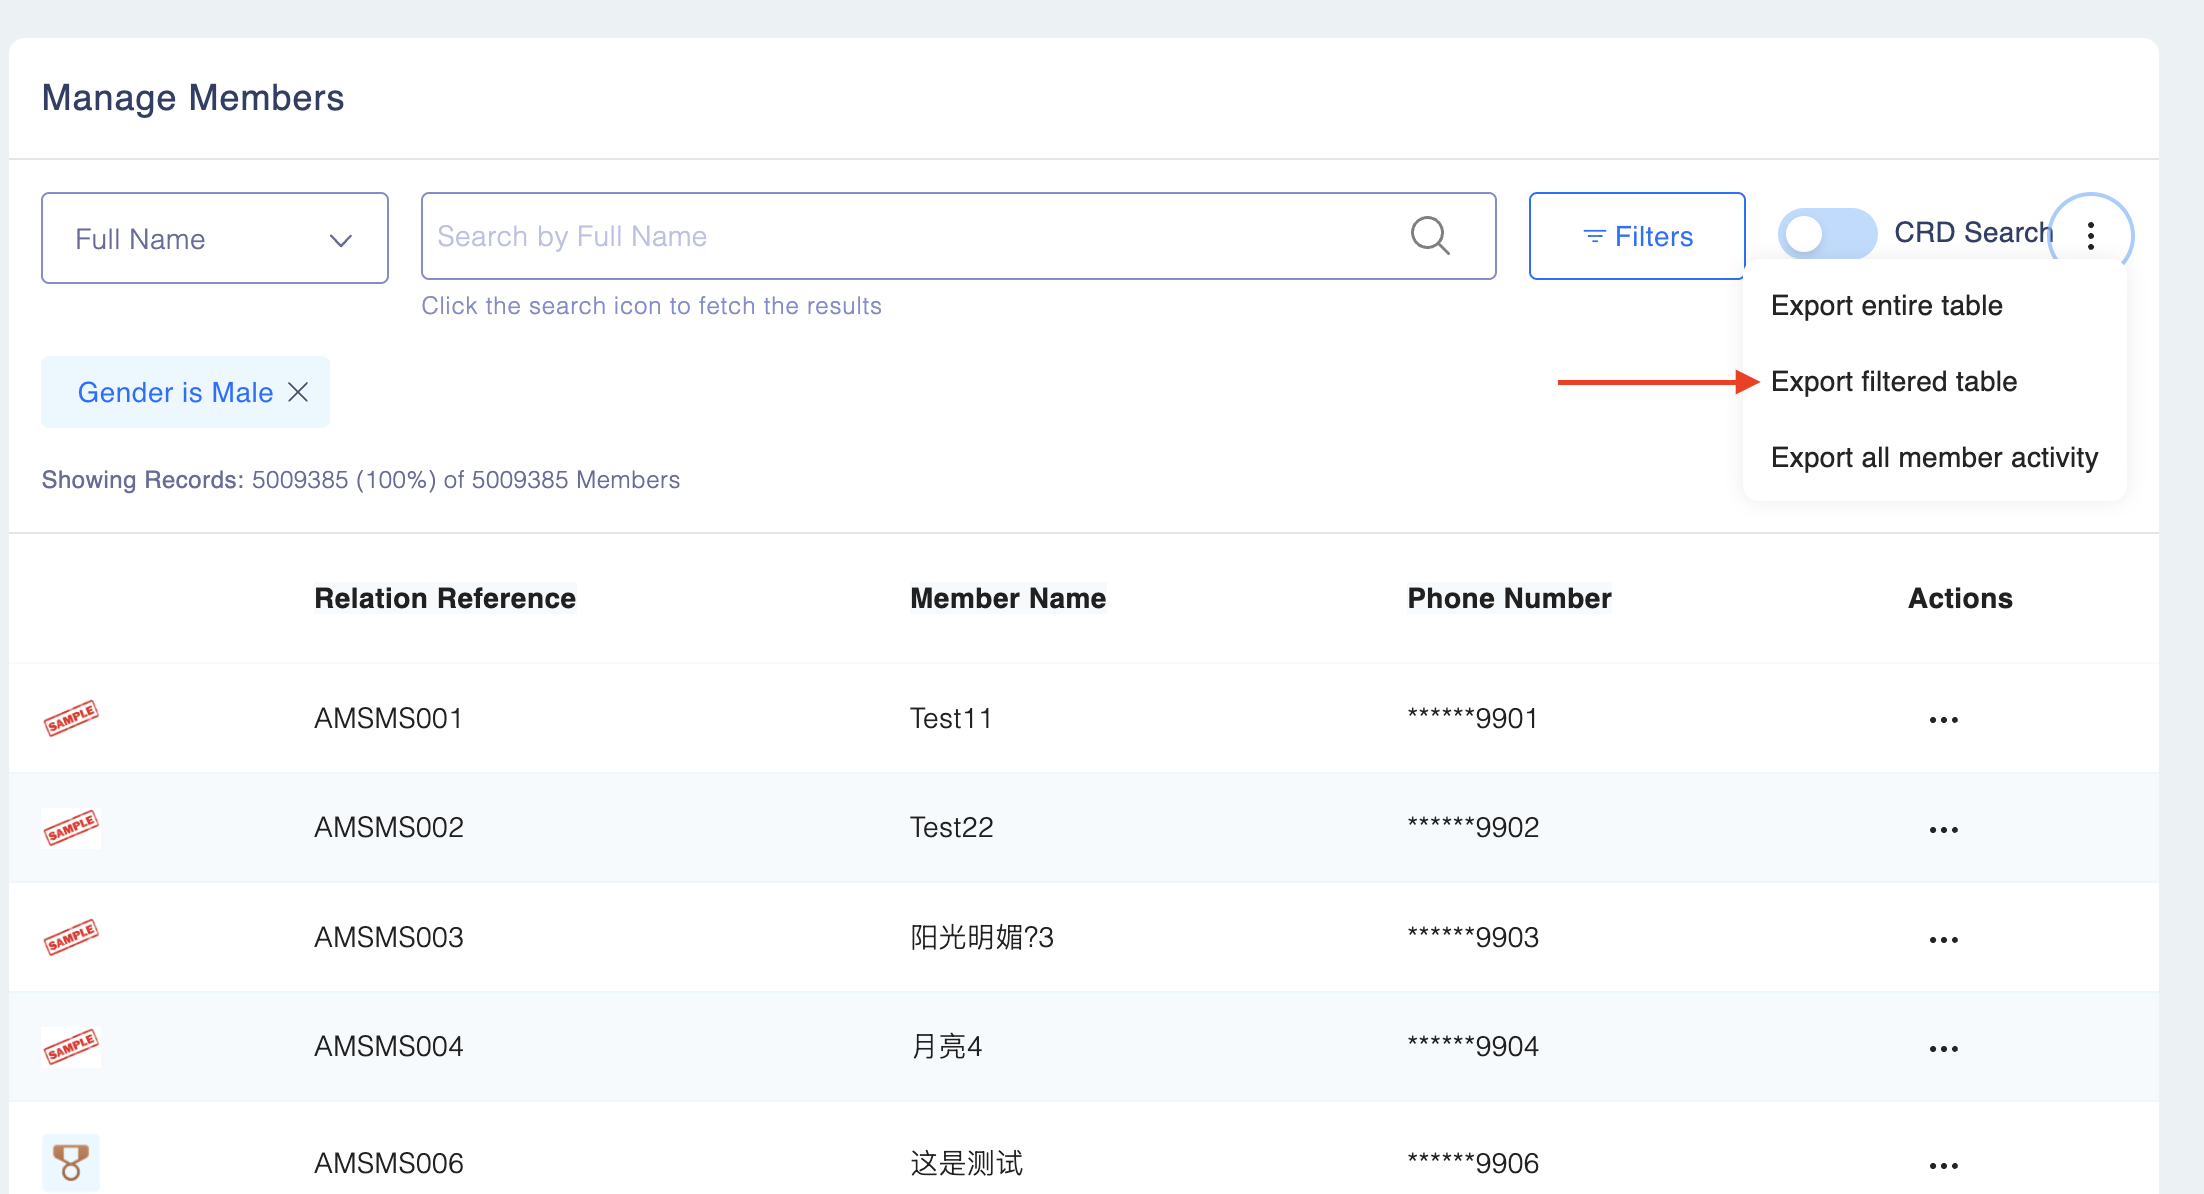Open actions menu for AMSMS004 row
The width and height of the screenshot is (2204, 1194).
tap(1943, 1049)
